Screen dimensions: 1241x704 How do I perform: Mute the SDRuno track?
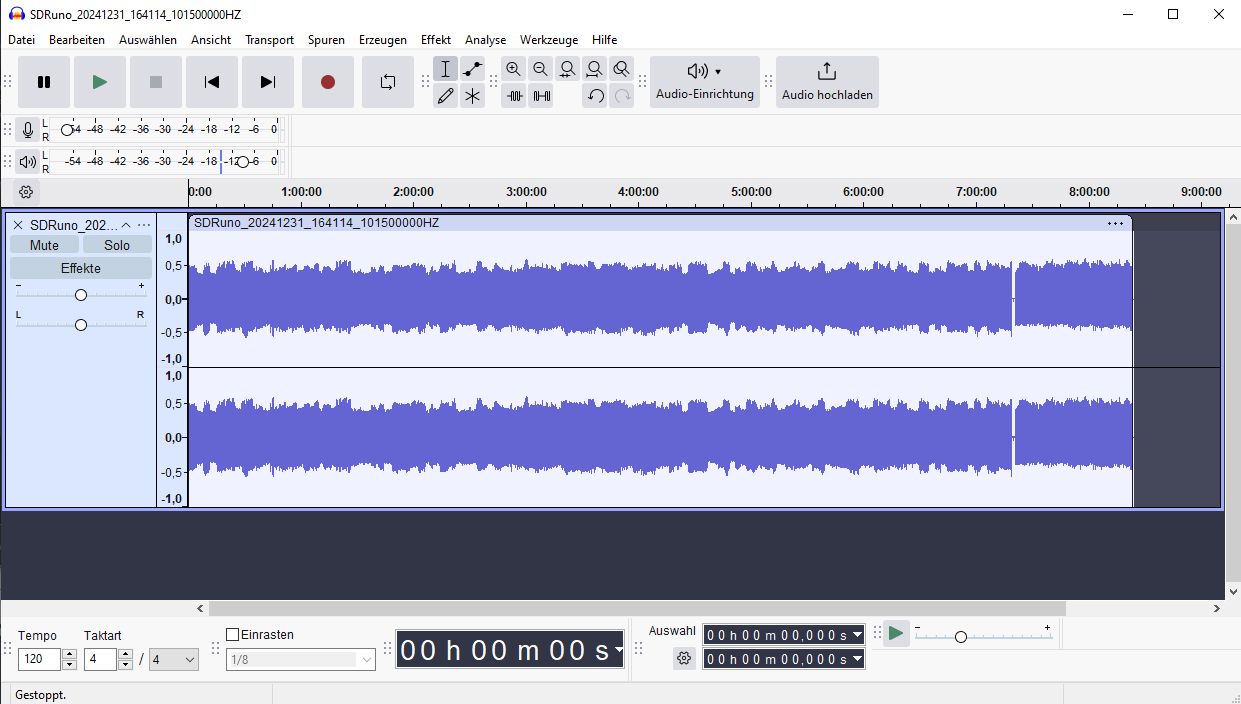click(x=44, y=245)
